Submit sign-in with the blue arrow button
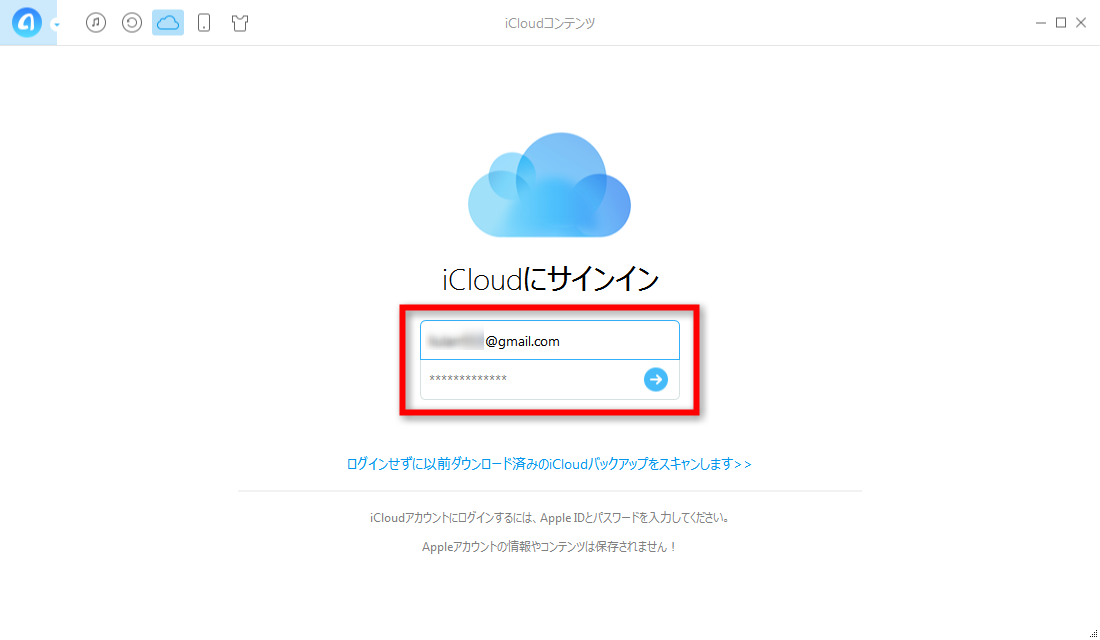The image size is (1100, 640). pos(656,380)
